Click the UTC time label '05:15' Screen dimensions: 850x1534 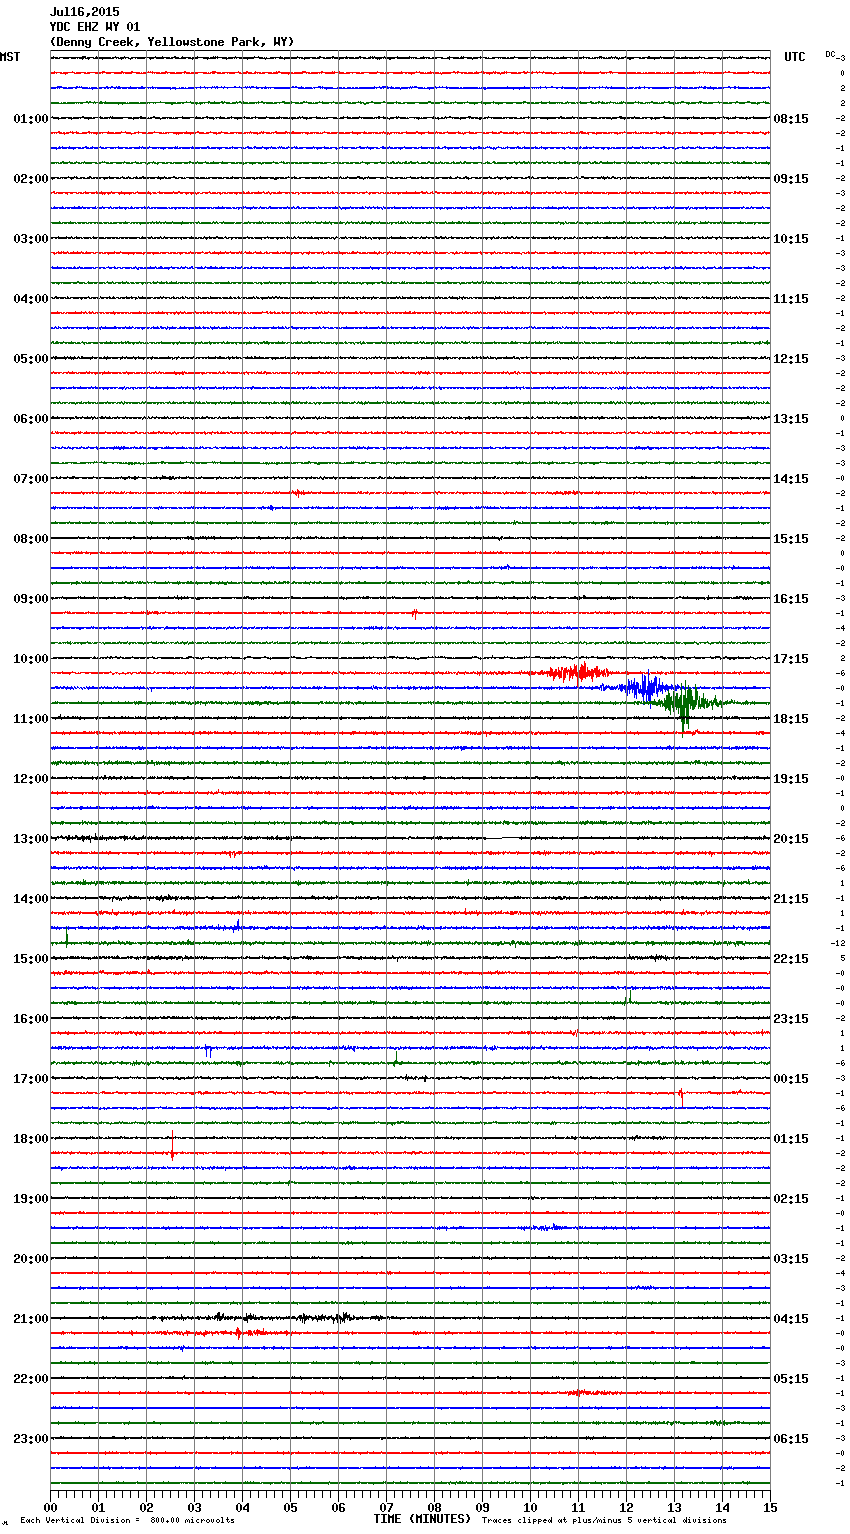click(x=791, y=1379)
